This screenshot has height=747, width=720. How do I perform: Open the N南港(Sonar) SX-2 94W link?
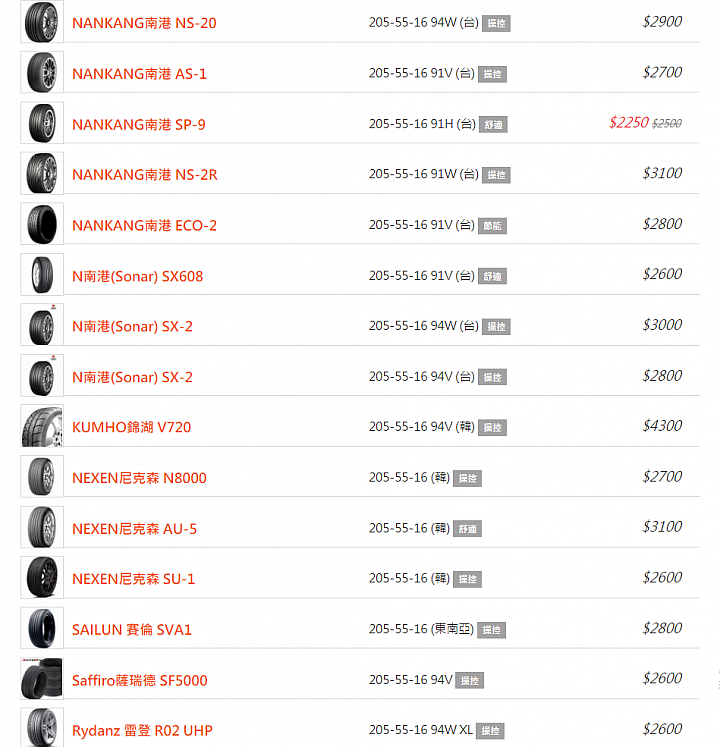click(x=132, y=326)
